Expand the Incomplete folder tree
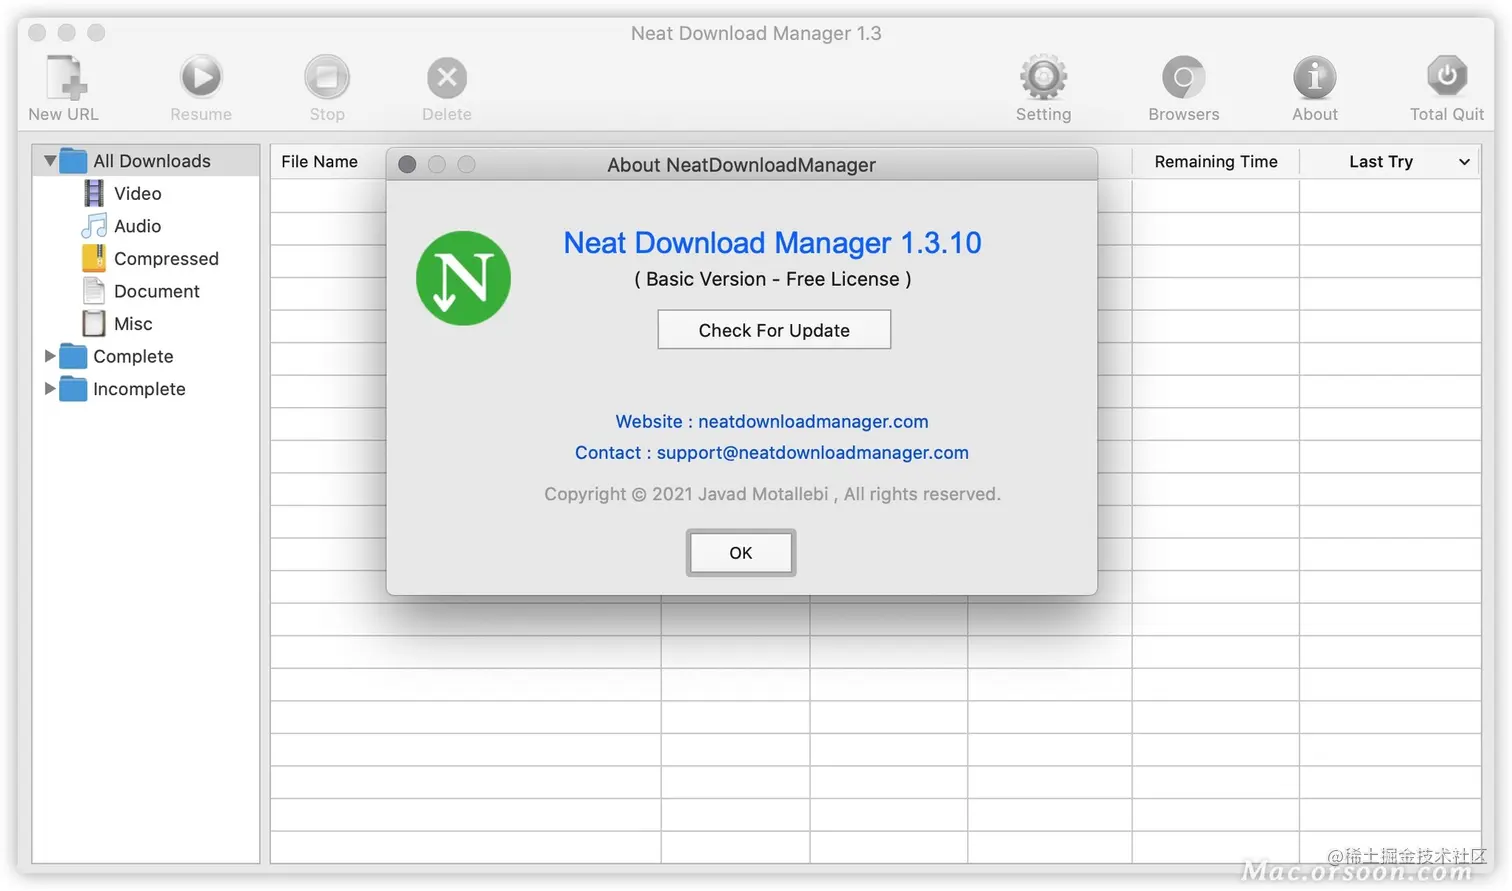Viewport: 1512px width, 891px height. pyautogui.click(x=49, y=388)
